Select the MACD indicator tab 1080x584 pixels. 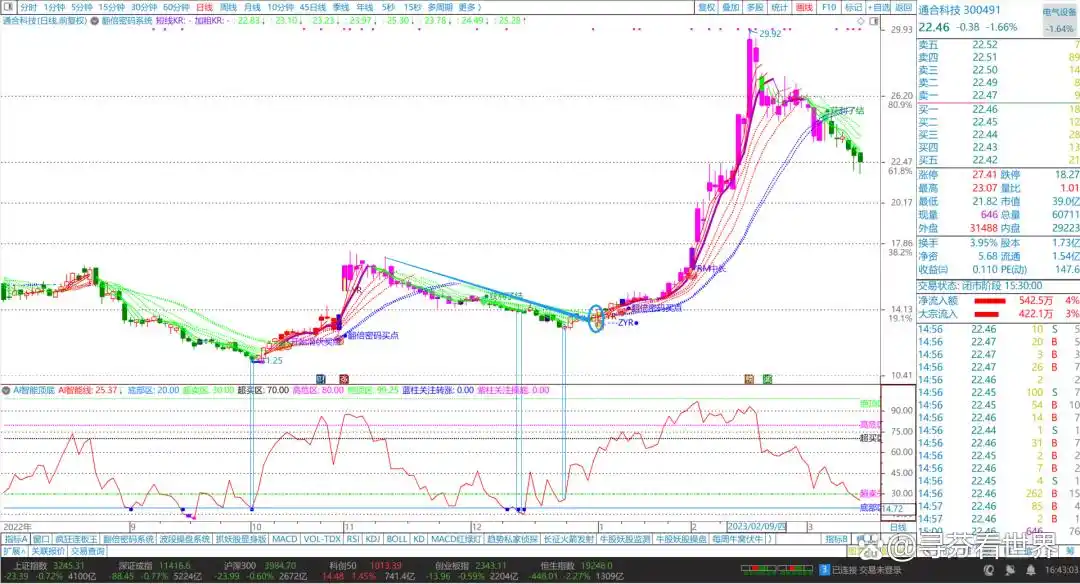pyautogui.click(x=285, y=538)
